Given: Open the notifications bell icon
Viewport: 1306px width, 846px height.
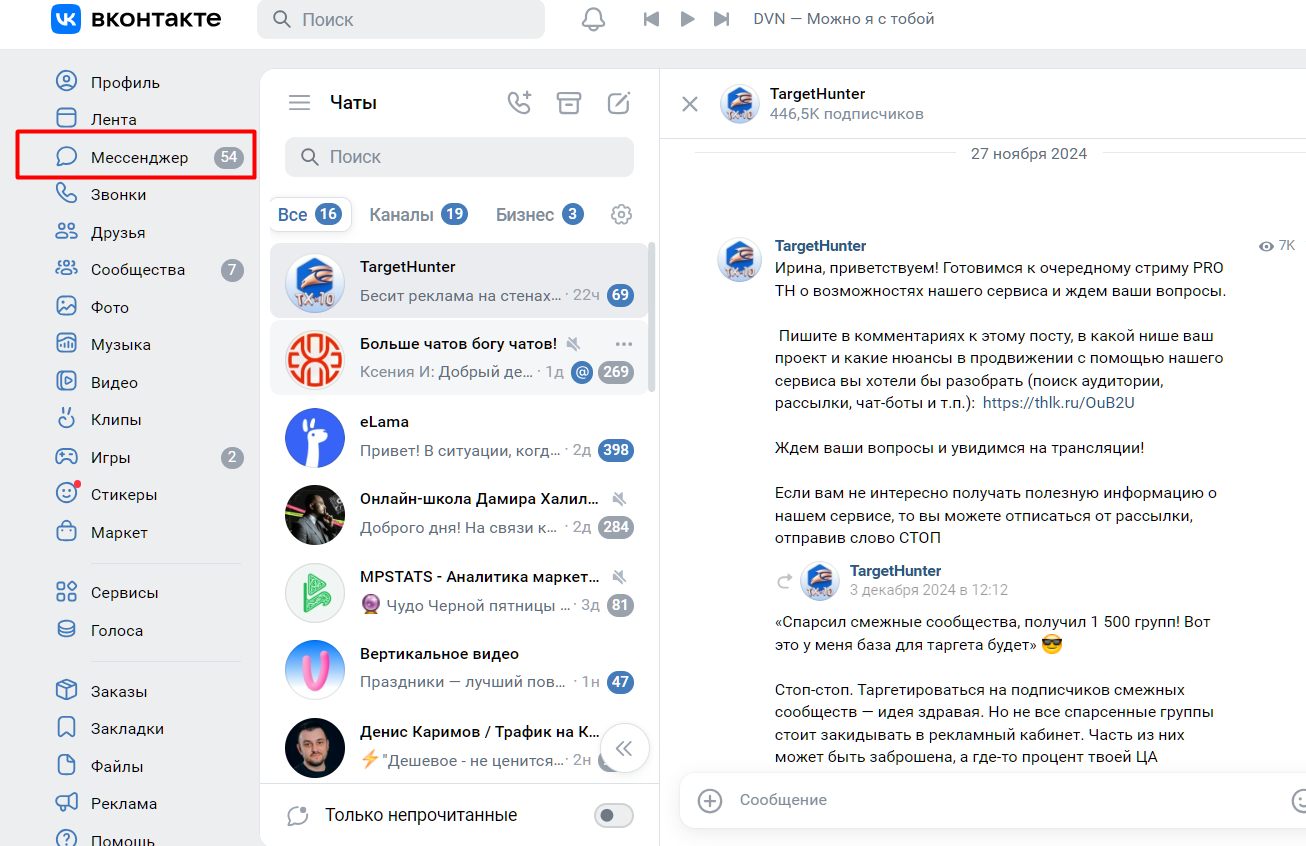Looking at the screenshot, I should (x=593, y=19).
